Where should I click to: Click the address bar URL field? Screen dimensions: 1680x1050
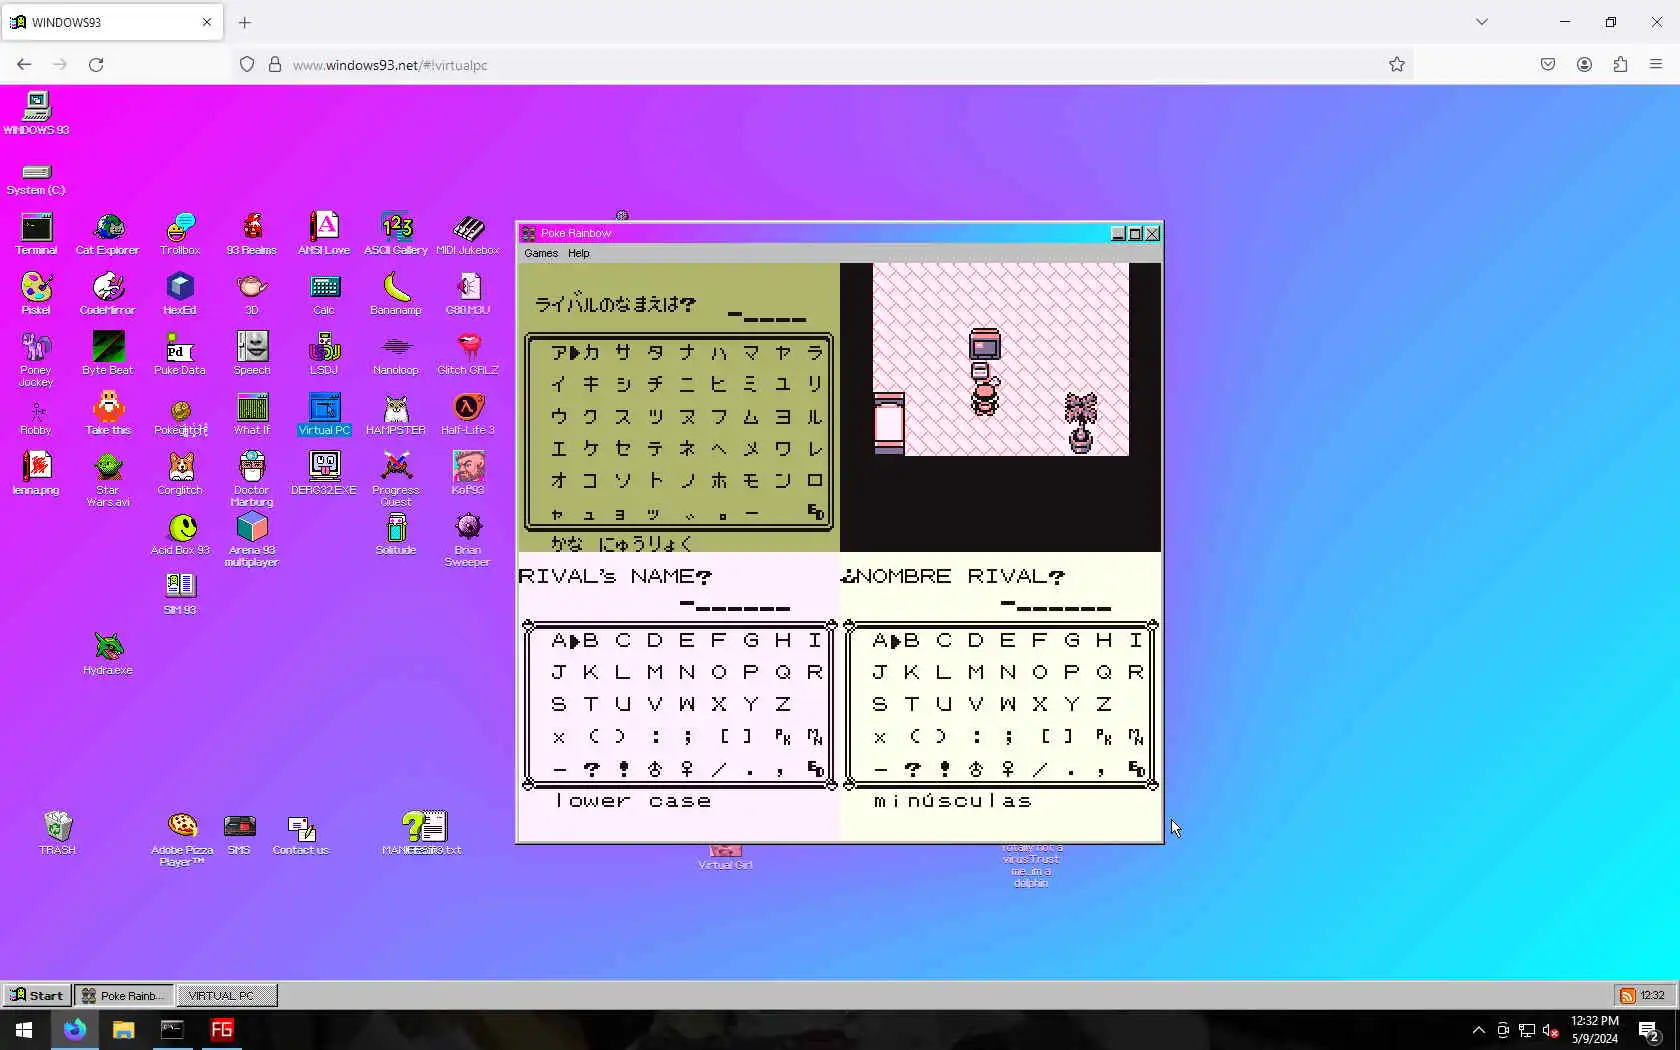pos(820,65)
